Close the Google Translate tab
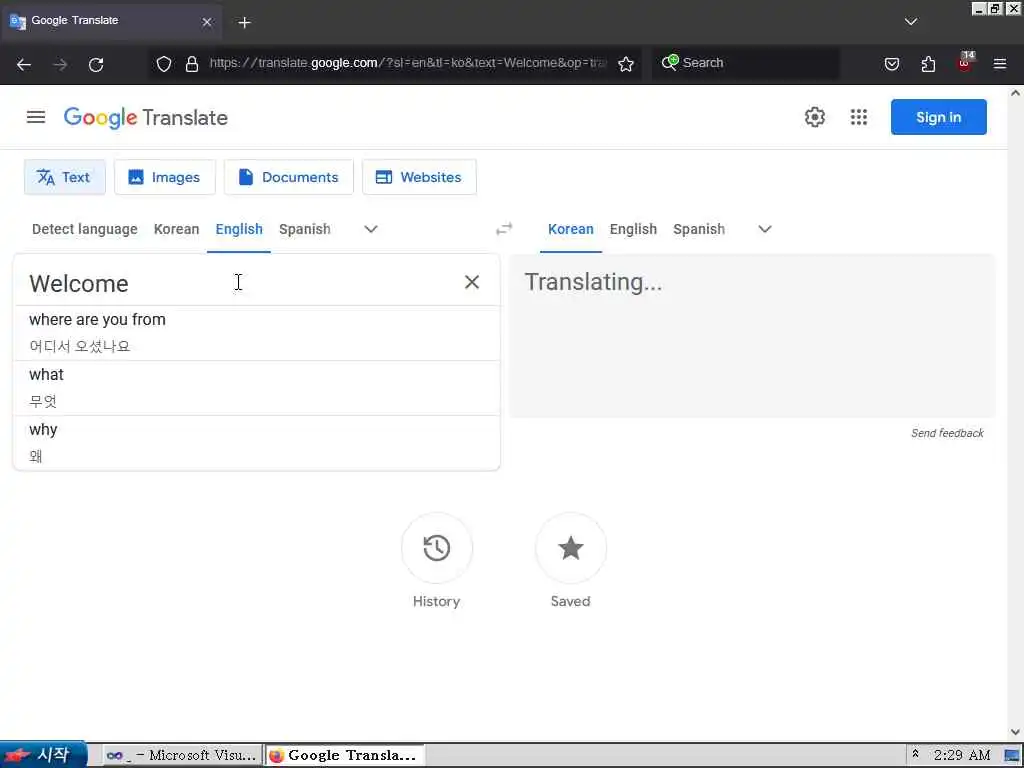 206,22
